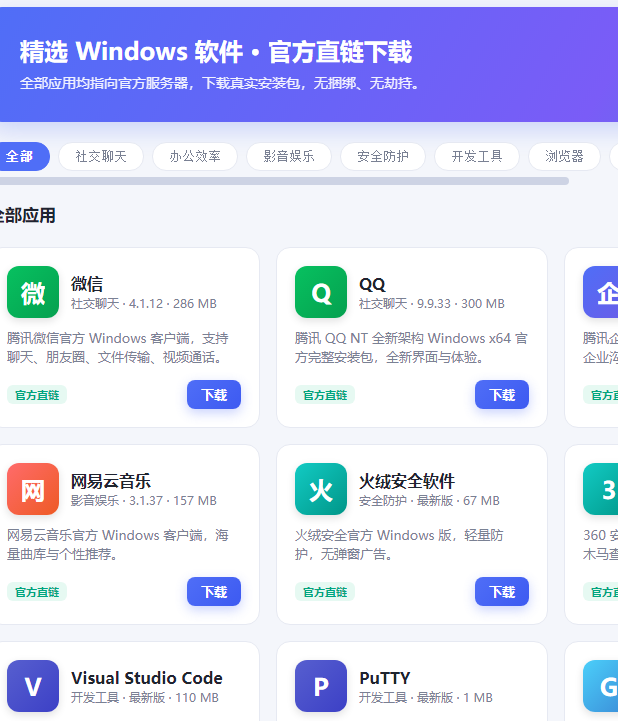Image resolution: width=618 pixels, height=721 pixels.
Task: Click the Visual Studio Code V icon
Action: [33, 686]
